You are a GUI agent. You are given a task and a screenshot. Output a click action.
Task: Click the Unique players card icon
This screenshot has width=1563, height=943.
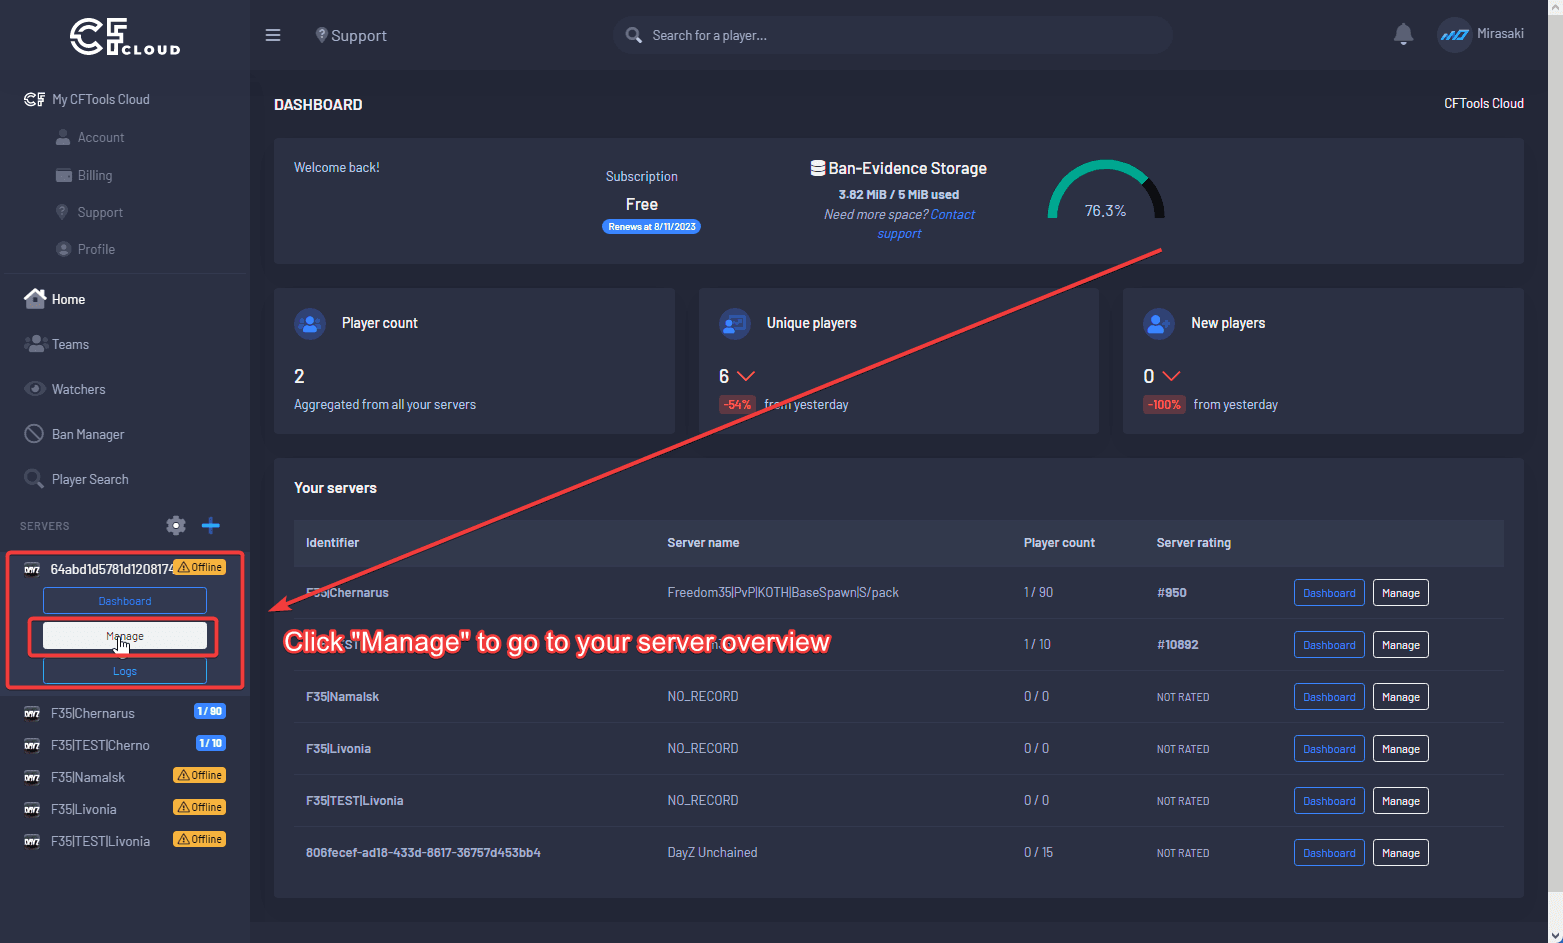pos(735,323)
